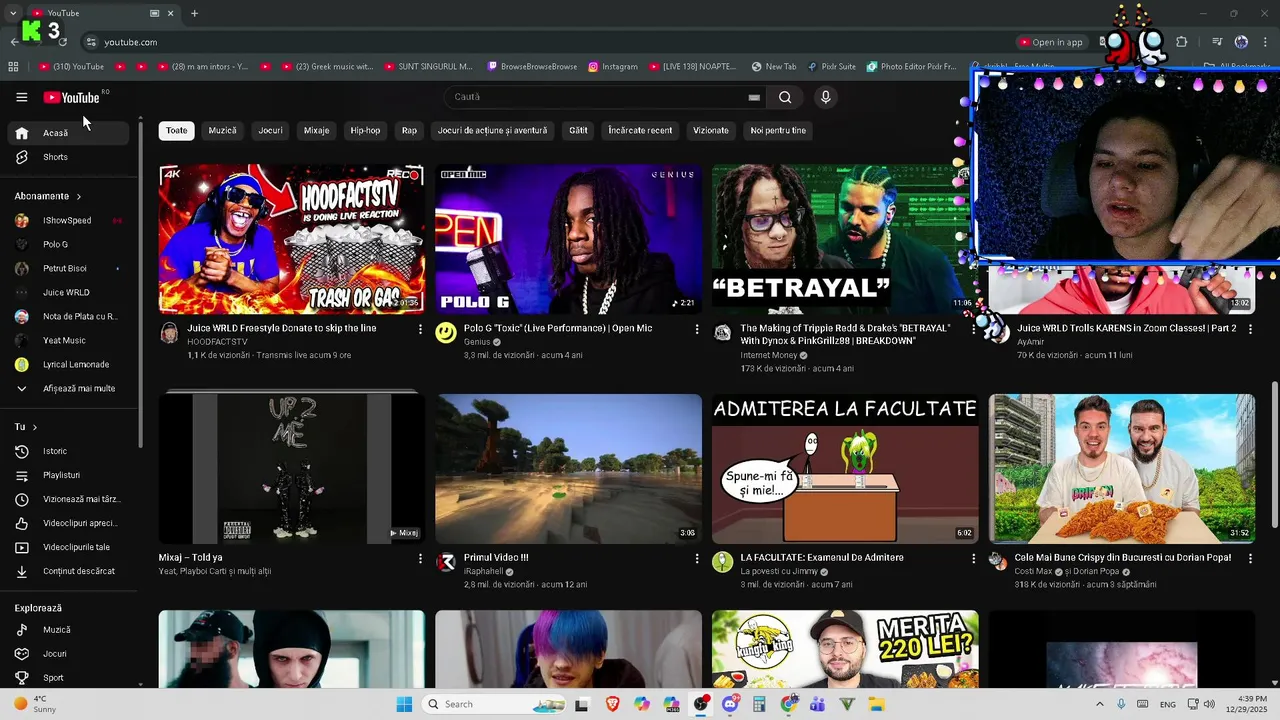Open Instagram bookmark

613,67
